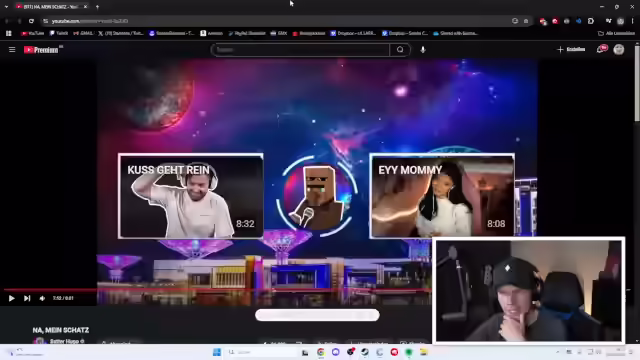Click the Erstellen create button
This screenshot has height=360, width=640.
571,49
